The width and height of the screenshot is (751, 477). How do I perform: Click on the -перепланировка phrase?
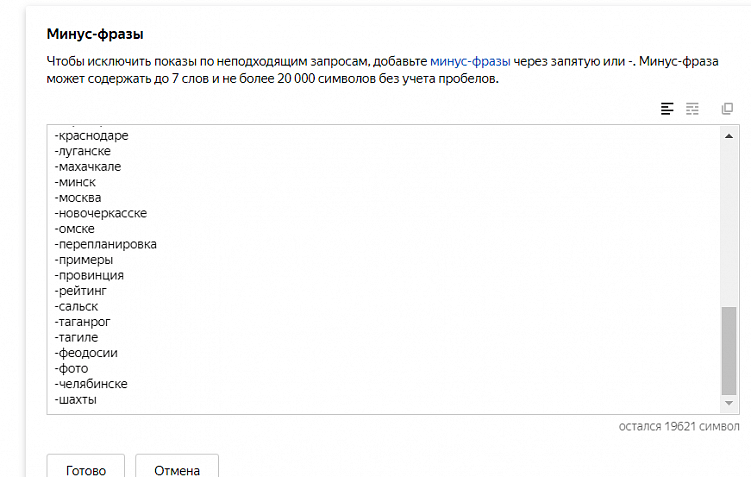click(107, 244)
